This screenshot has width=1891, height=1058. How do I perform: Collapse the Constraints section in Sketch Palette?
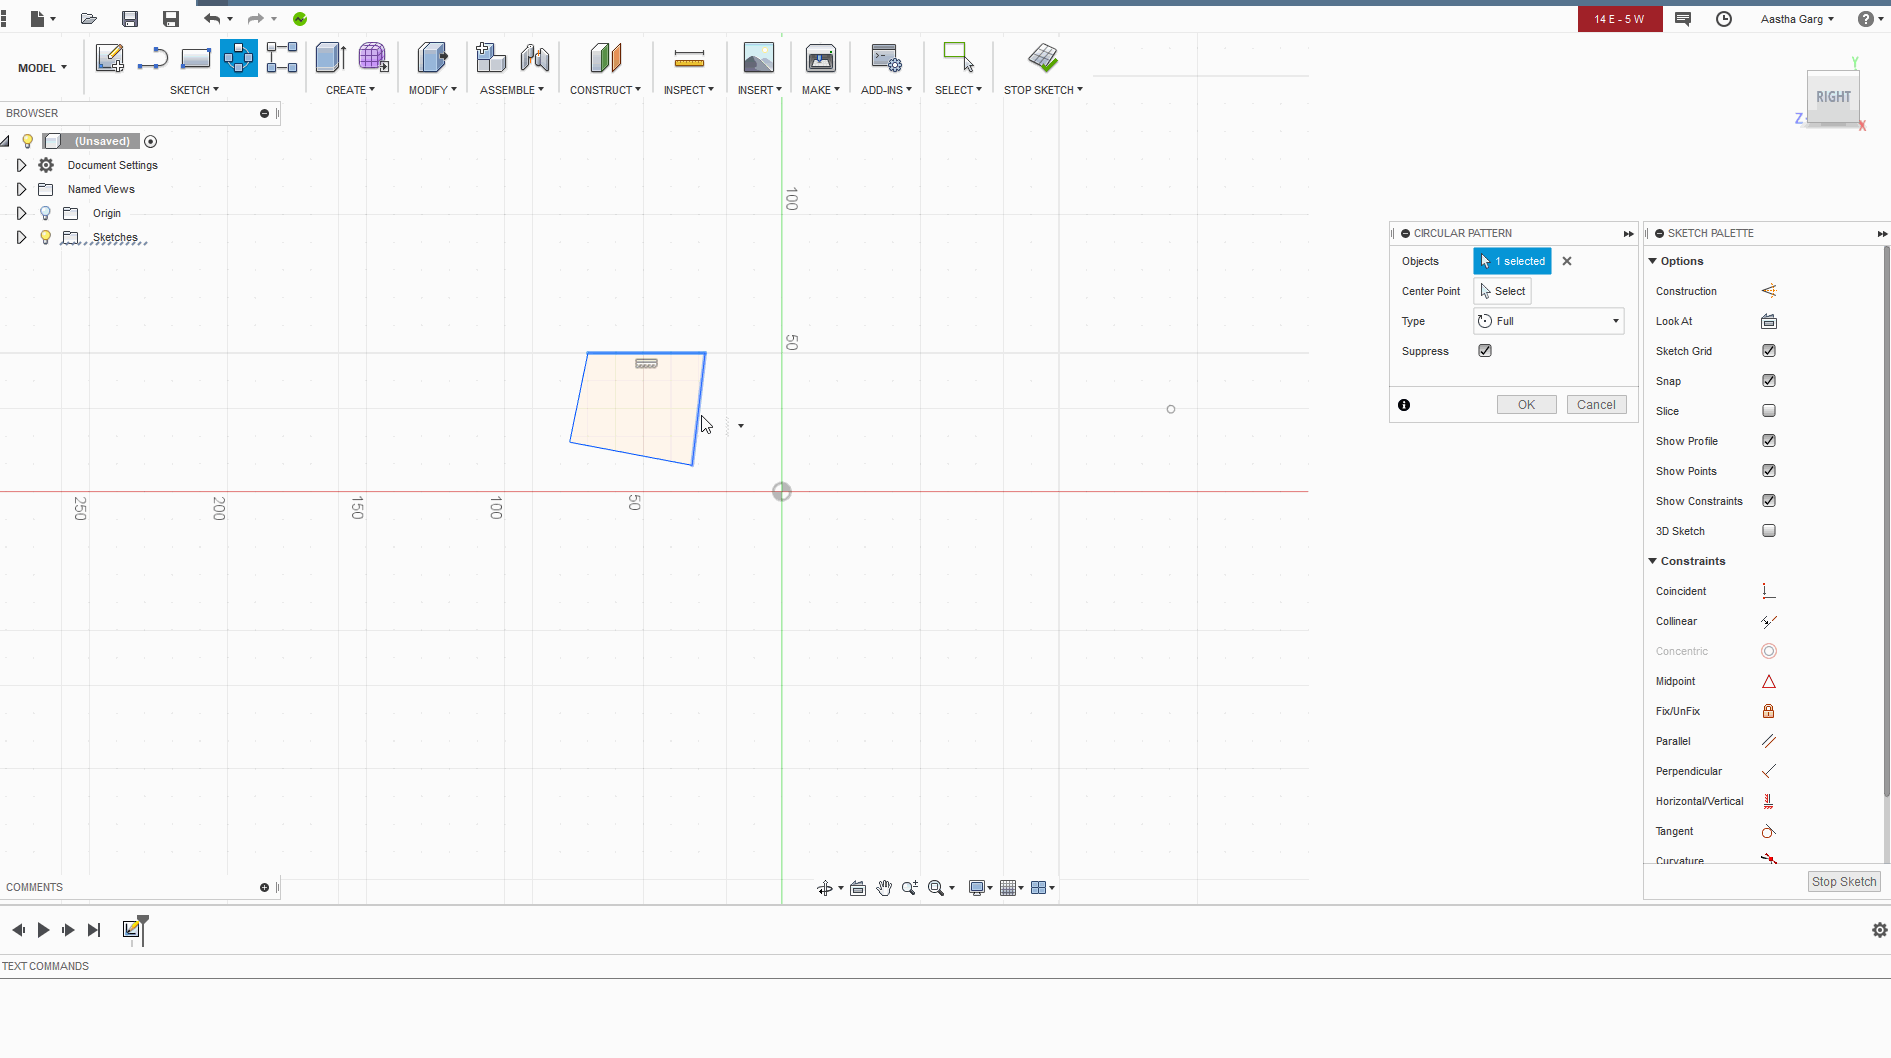pos(1653,561)
